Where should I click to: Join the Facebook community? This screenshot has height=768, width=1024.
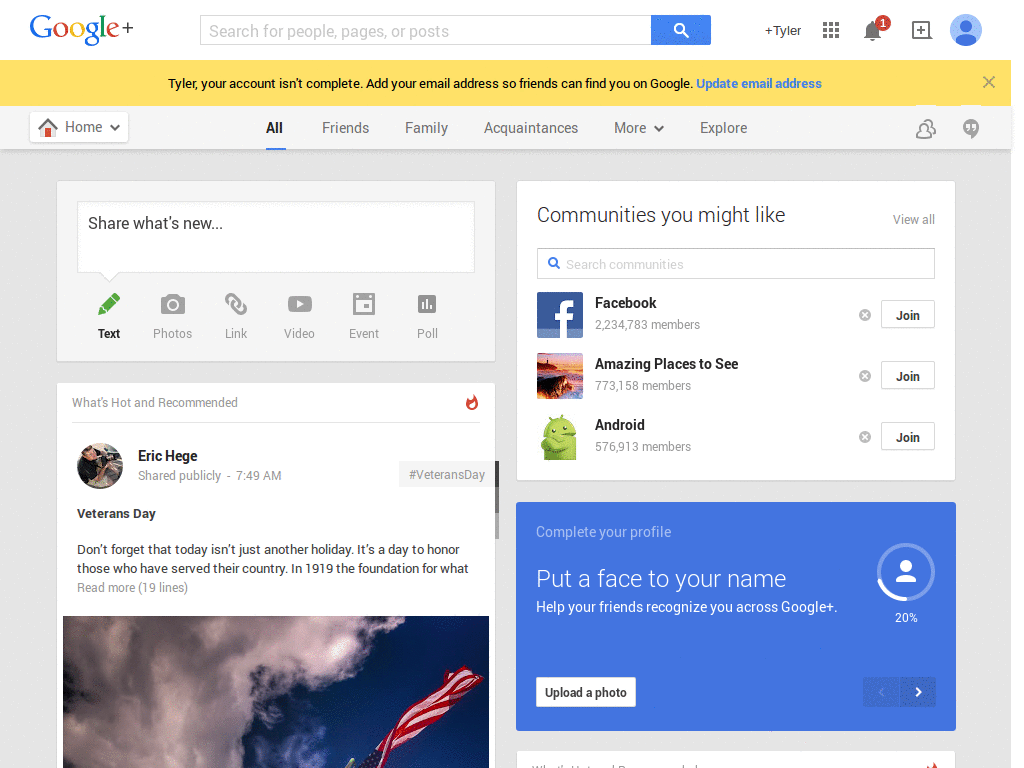pyautogui.click(x=908, y=315)
